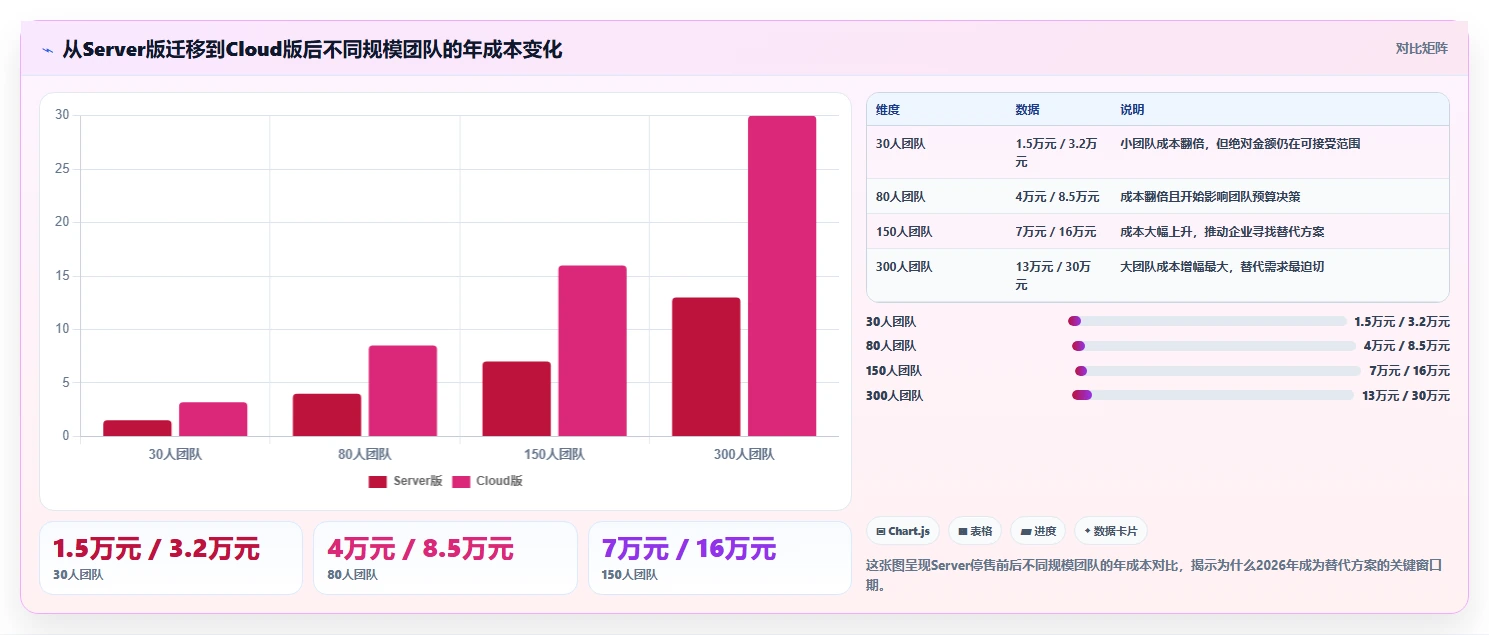Click the 30人团队 Server版 bar
Viewport: 1489px width, 635px height.
coord(137,428)
